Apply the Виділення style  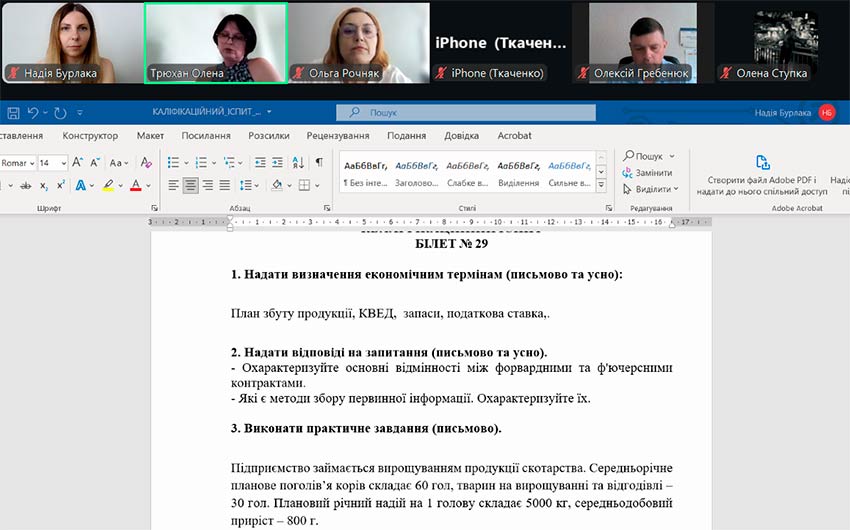pos(518,173)
